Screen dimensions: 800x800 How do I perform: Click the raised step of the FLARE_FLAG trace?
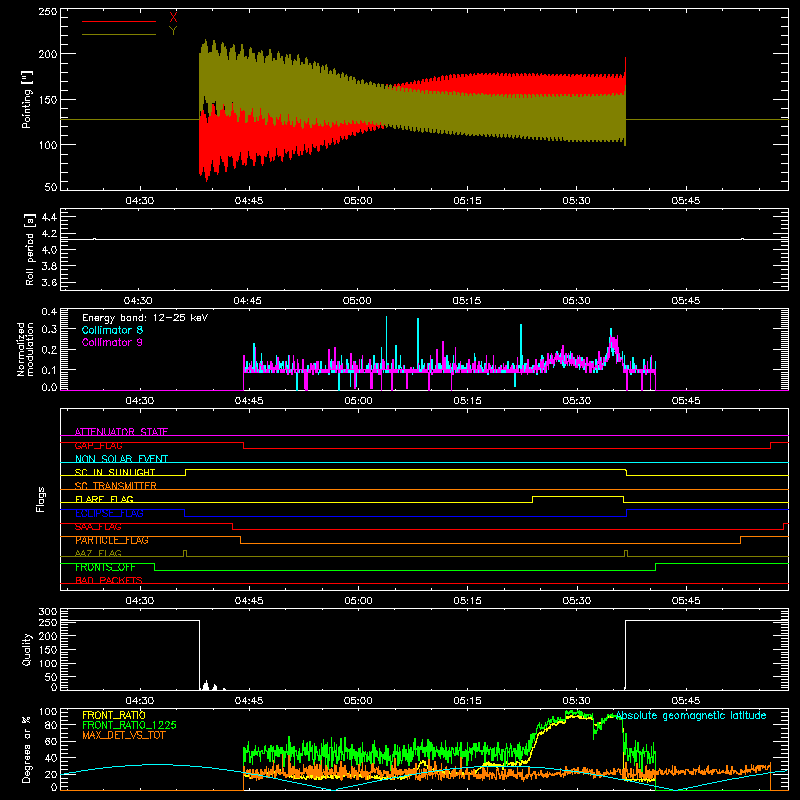(578, 496)
